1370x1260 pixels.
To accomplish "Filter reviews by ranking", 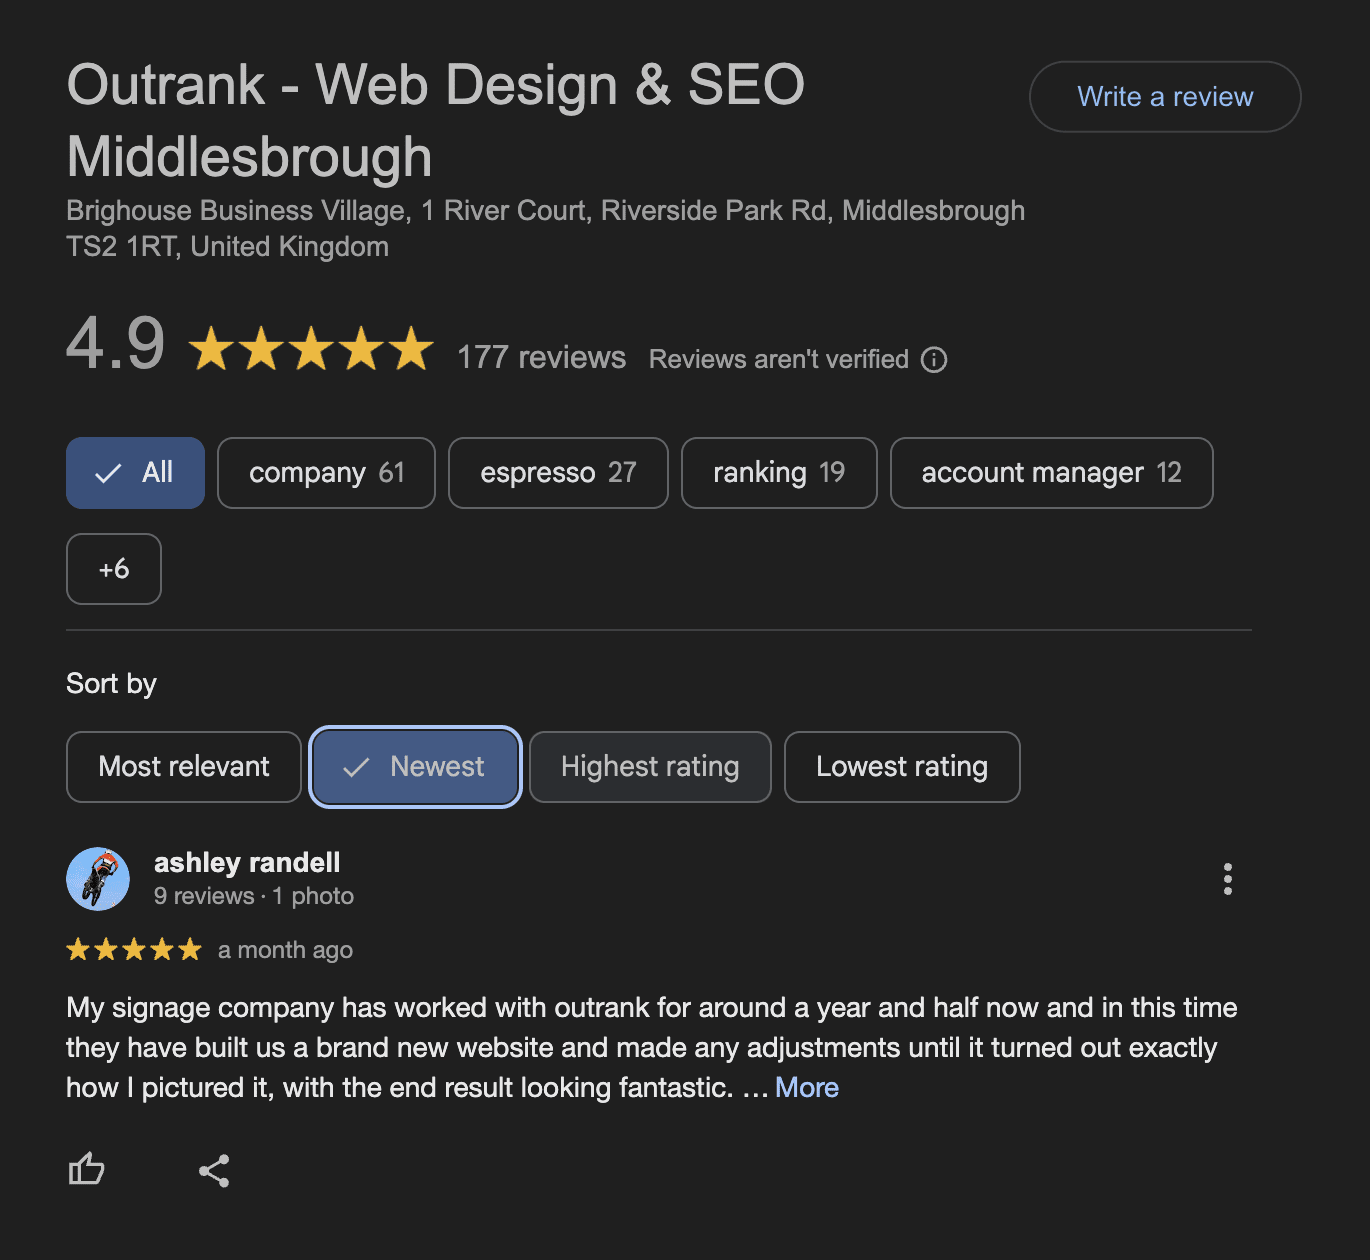I will (x=779, y=473).
